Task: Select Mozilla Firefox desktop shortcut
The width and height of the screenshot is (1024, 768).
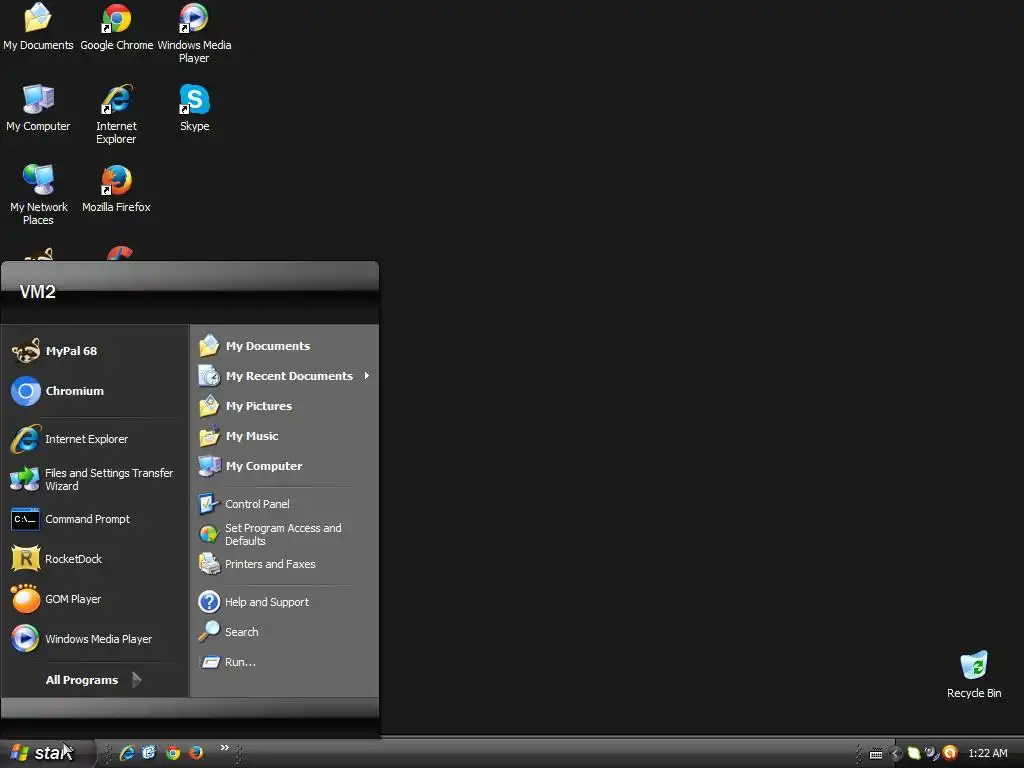Action: pyautogui.click(x=116, y=189)
